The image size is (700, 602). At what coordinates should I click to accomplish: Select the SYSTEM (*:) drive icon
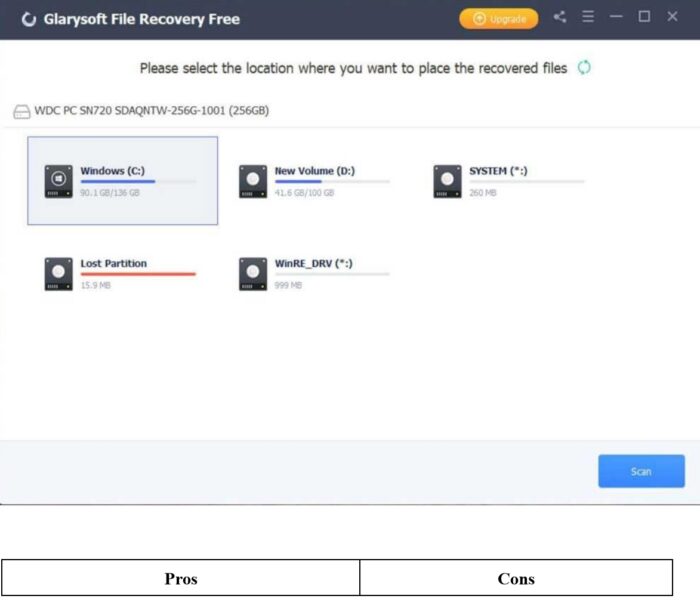point(447,181)
